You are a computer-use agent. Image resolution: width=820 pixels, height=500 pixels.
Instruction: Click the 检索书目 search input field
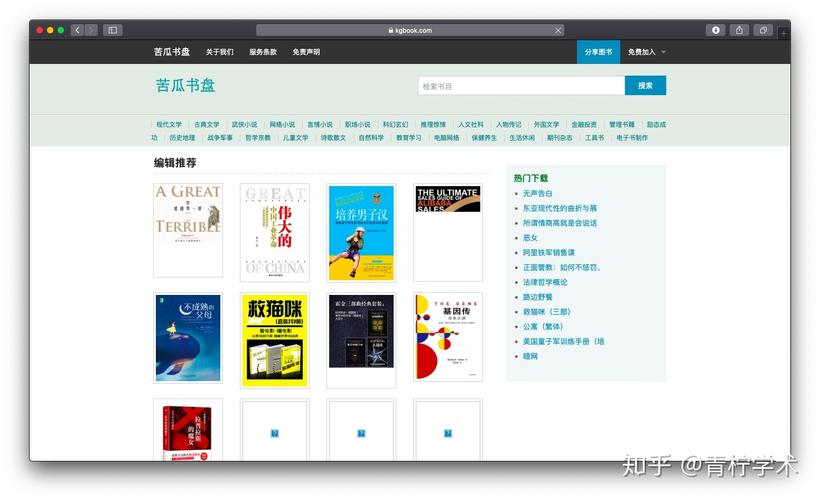[x=520, y=86]
